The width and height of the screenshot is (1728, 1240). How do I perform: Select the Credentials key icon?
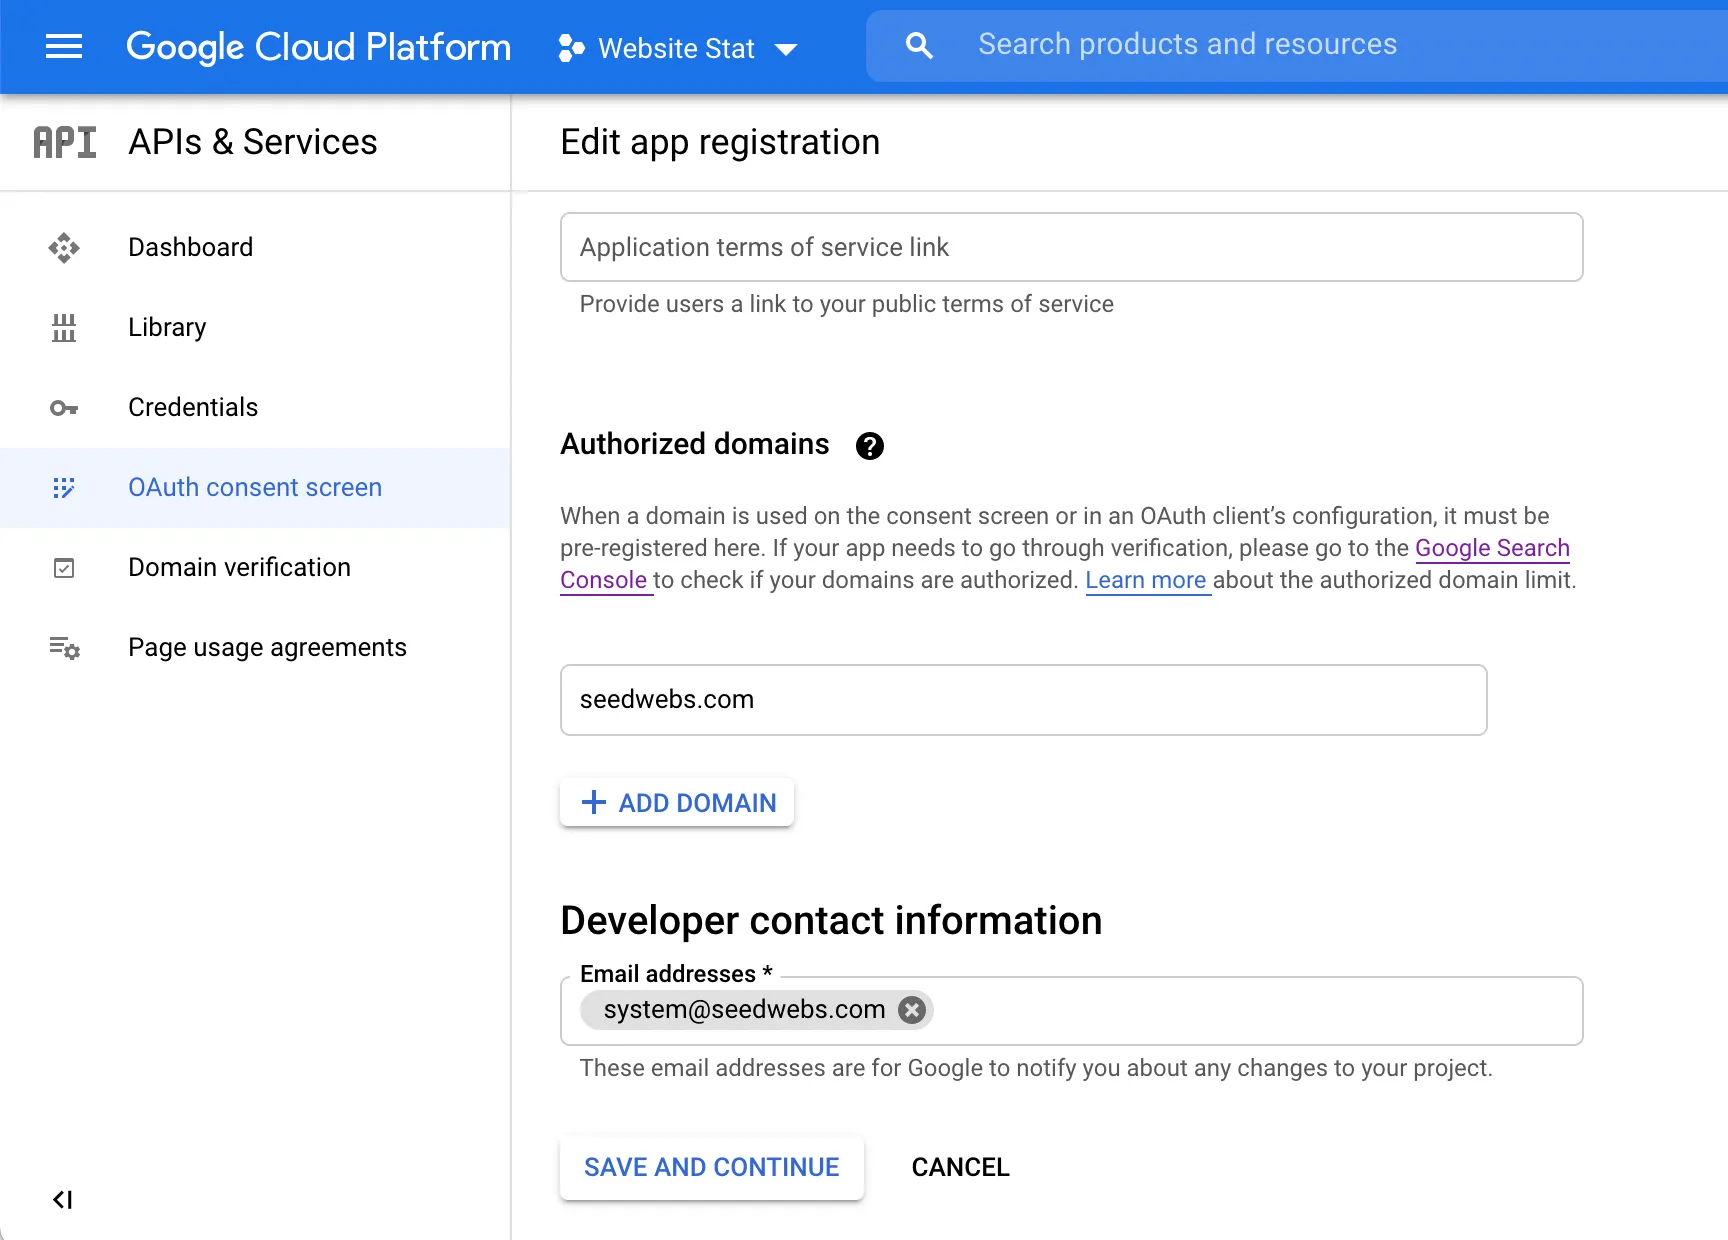[x=63, y=407]
